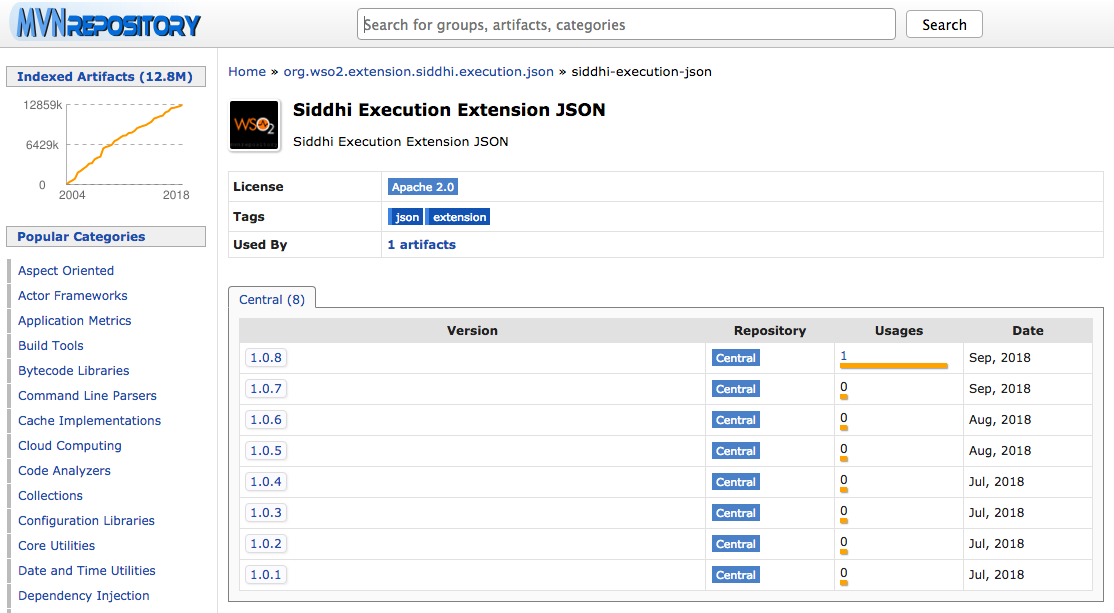Open Application Metrics category
Image resolution: width=1114 pixels, height=613 pixels.
(x=75, y=320)
